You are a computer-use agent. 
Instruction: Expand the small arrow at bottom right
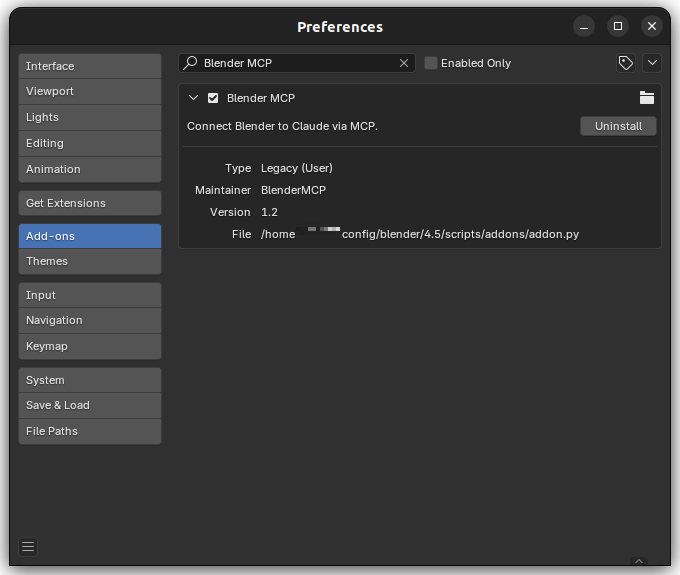coord(639,561)
